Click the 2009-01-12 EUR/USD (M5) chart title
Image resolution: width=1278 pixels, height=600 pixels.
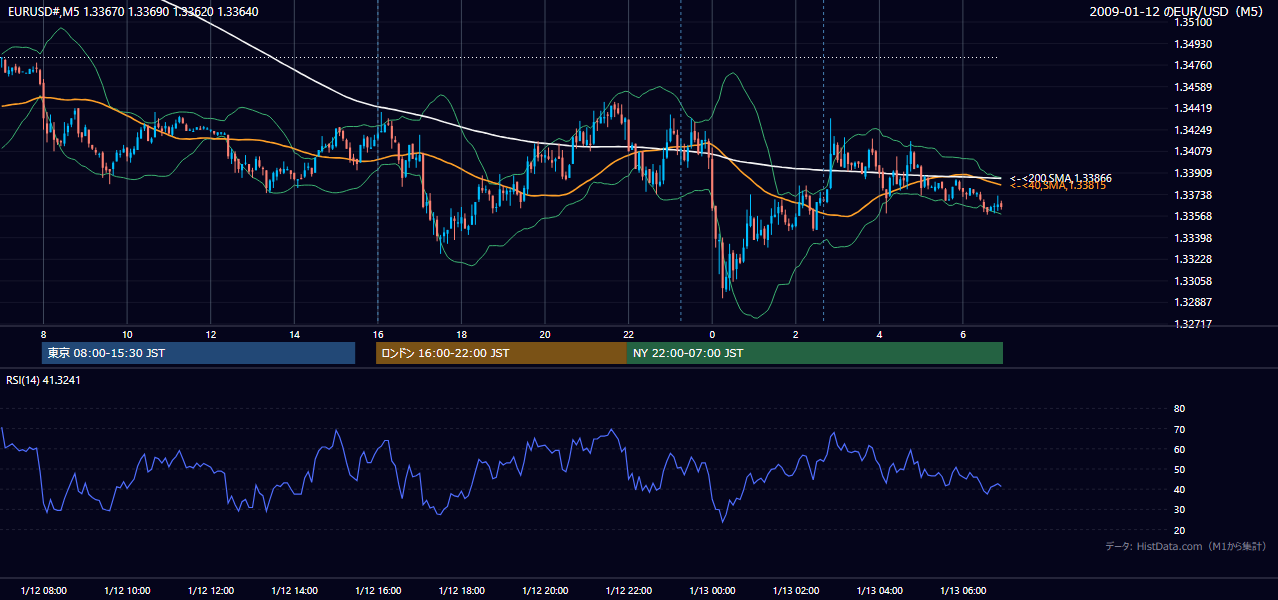pyautogui.click(x=1177, y=12)
